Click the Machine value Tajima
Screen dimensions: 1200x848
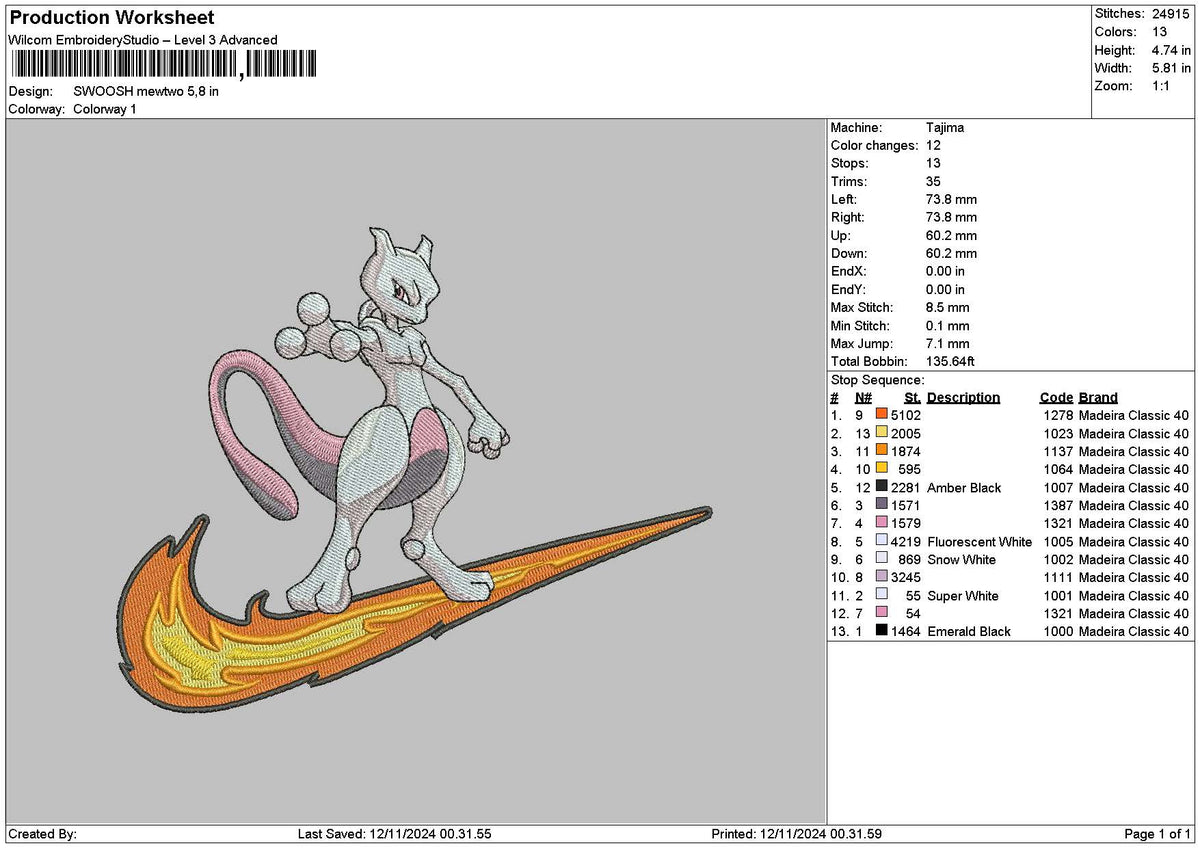pyautogui.click(x=945, y=128)
